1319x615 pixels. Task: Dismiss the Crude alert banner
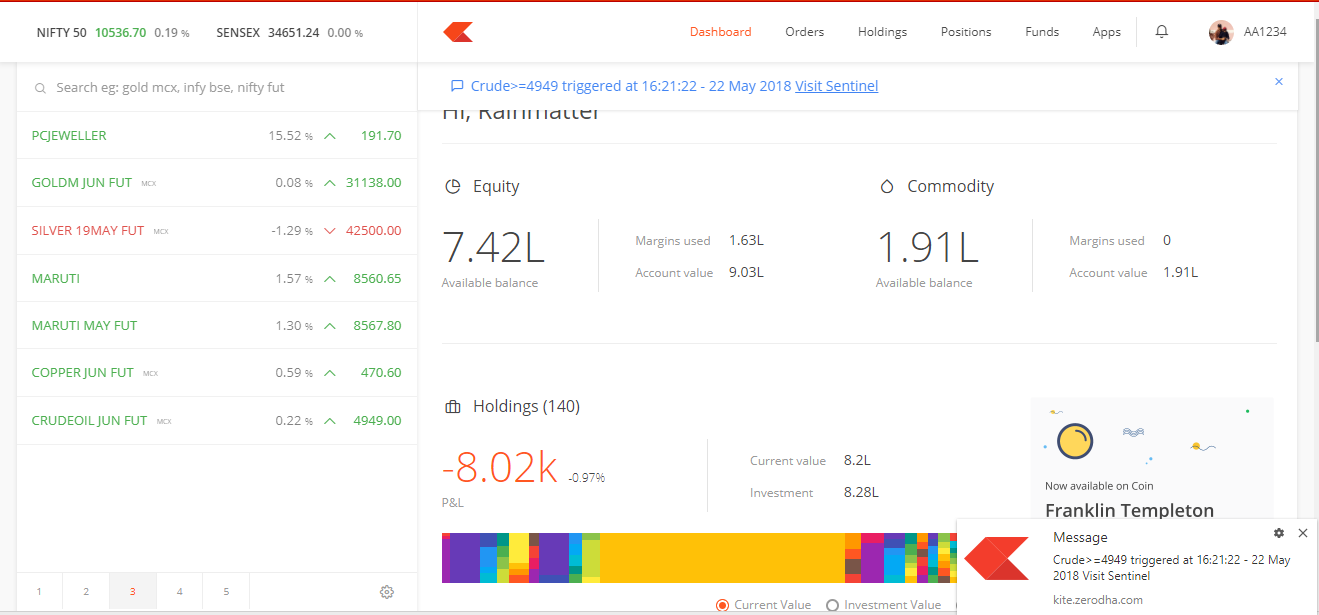point(1278,82)
